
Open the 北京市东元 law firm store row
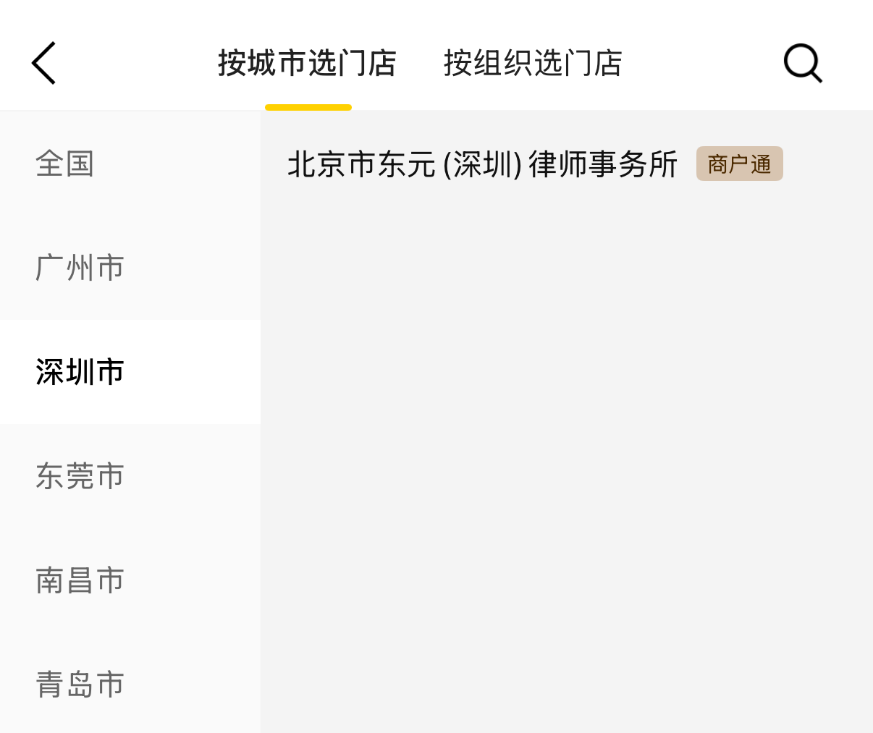482,164
